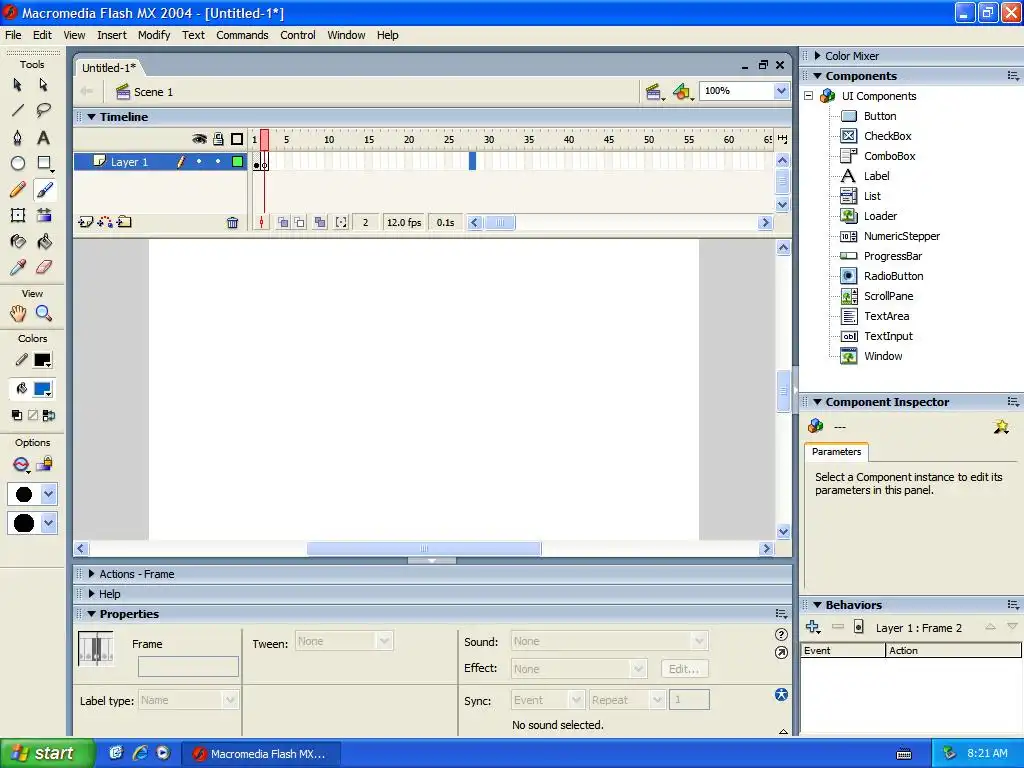Select the Lasso tool
The image size is (1024, 768).
pos(43,110)
